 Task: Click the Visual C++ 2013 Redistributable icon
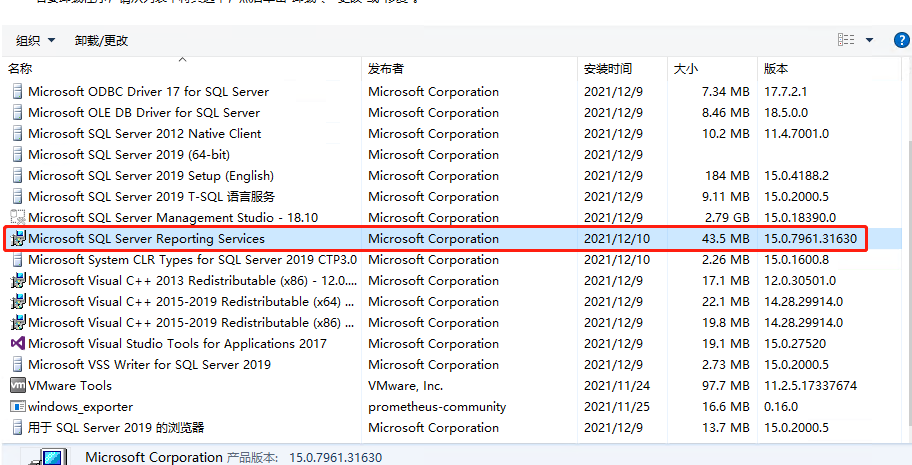tap(18, 281)
